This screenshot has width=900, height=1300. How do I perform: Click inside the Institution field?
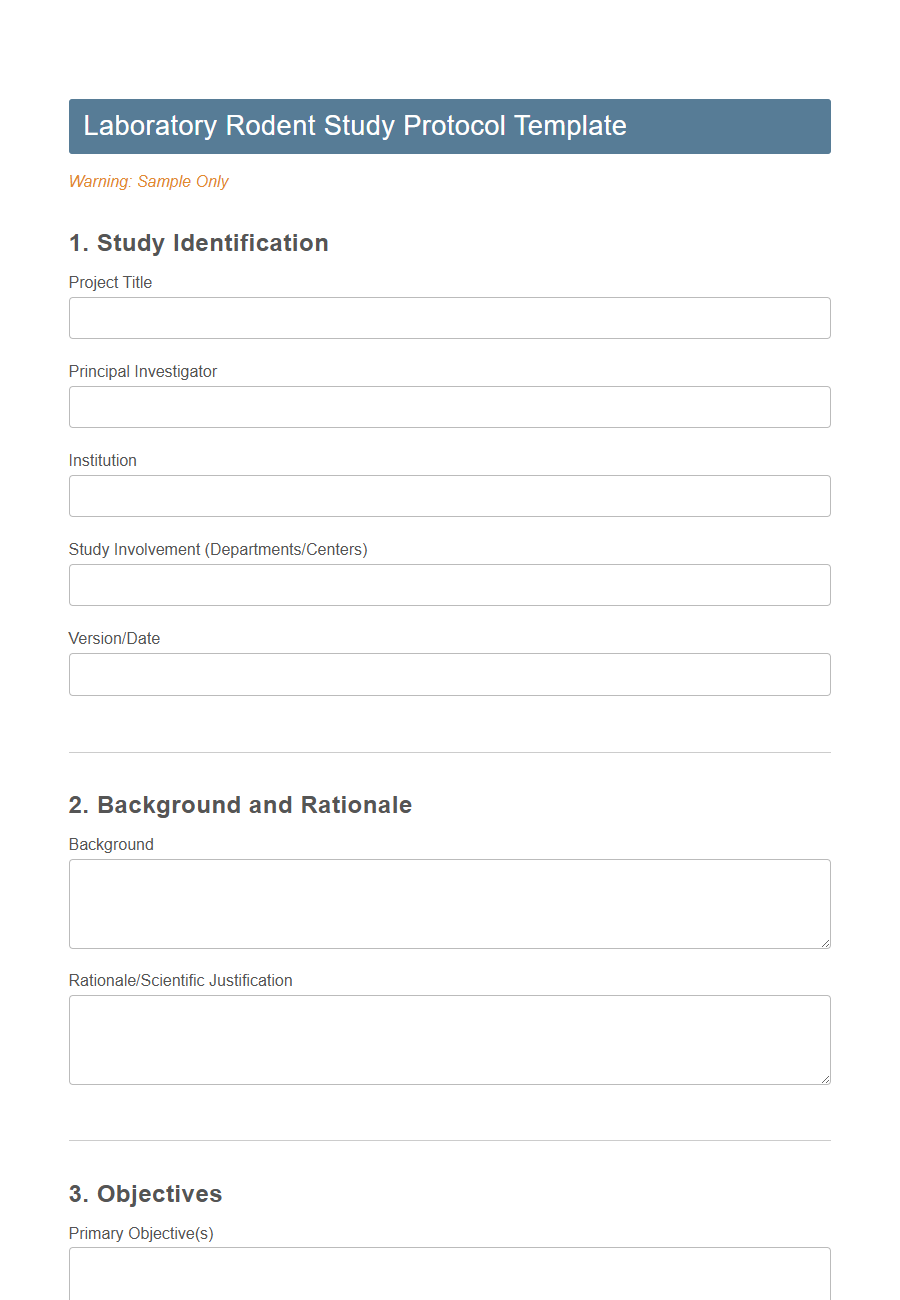pos(449,495)
